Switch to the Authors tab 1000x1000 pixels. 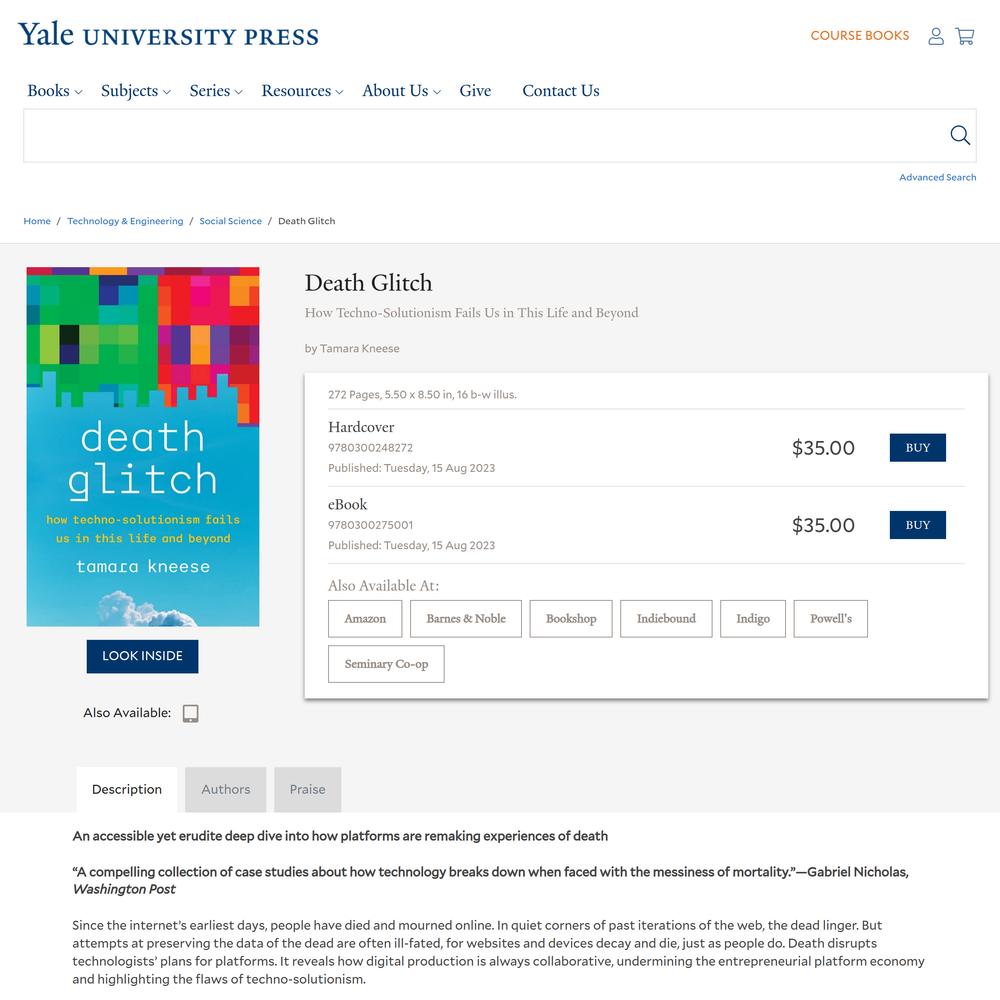click(x=226, y=790)
